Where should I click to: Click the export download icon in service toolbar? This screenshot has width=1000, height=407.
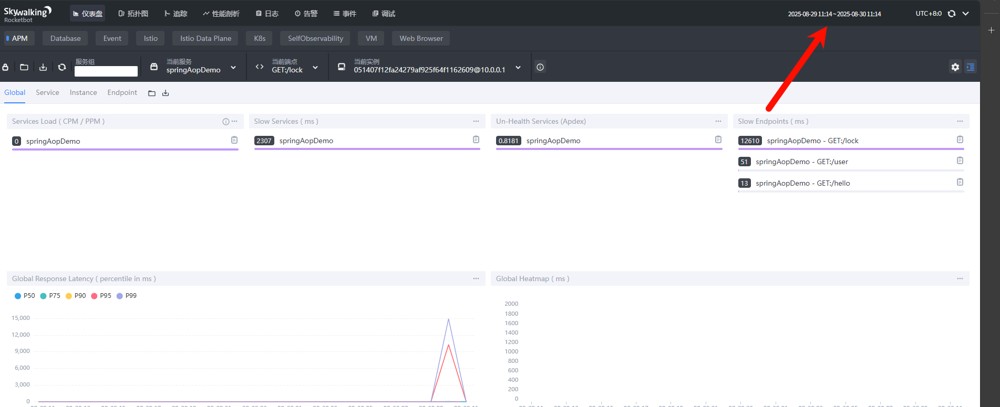(43, 67)
